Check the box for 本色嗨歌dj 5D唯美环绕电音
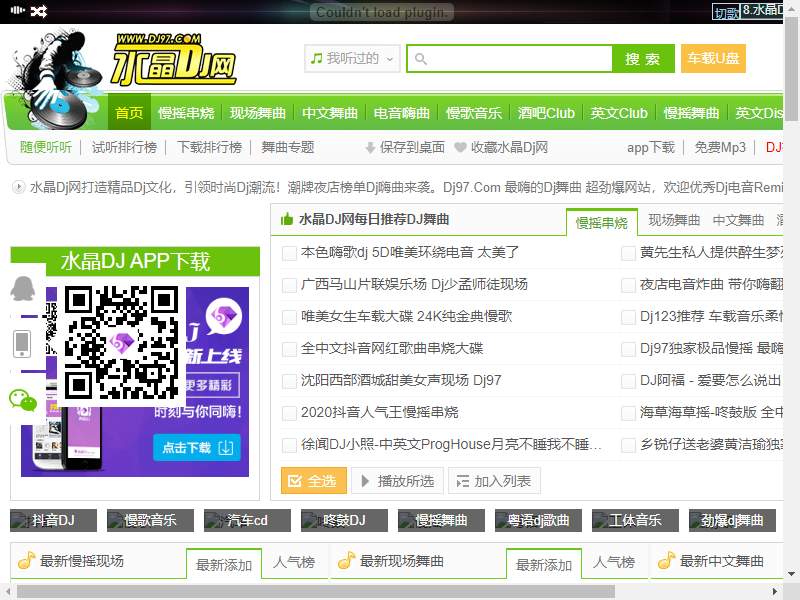The width and height of the screenshot is (800, 600). click(x=289, y=253)
